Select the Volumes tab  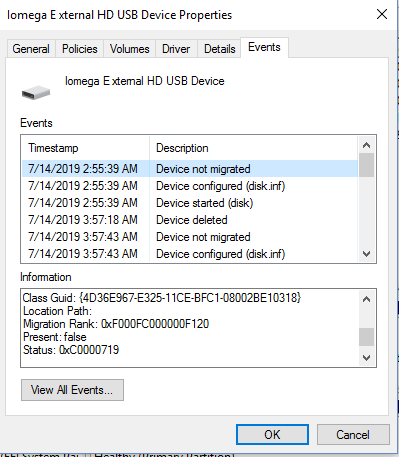[129, 49]
